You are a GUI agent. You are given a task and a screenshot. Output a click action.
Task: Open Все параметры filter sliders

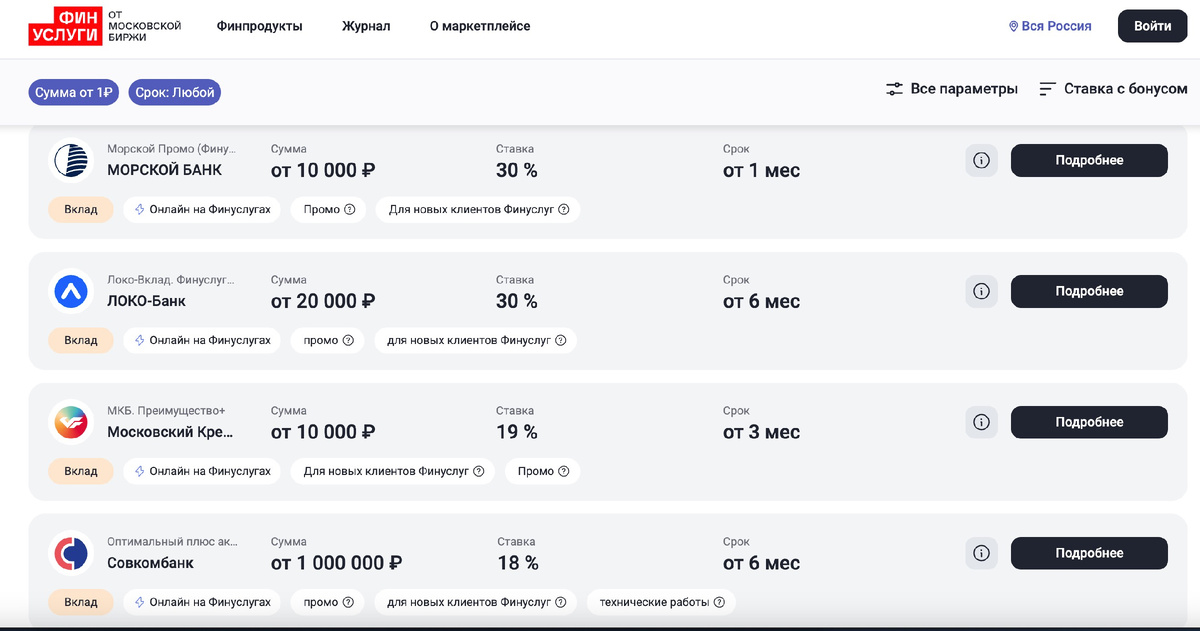952,89
